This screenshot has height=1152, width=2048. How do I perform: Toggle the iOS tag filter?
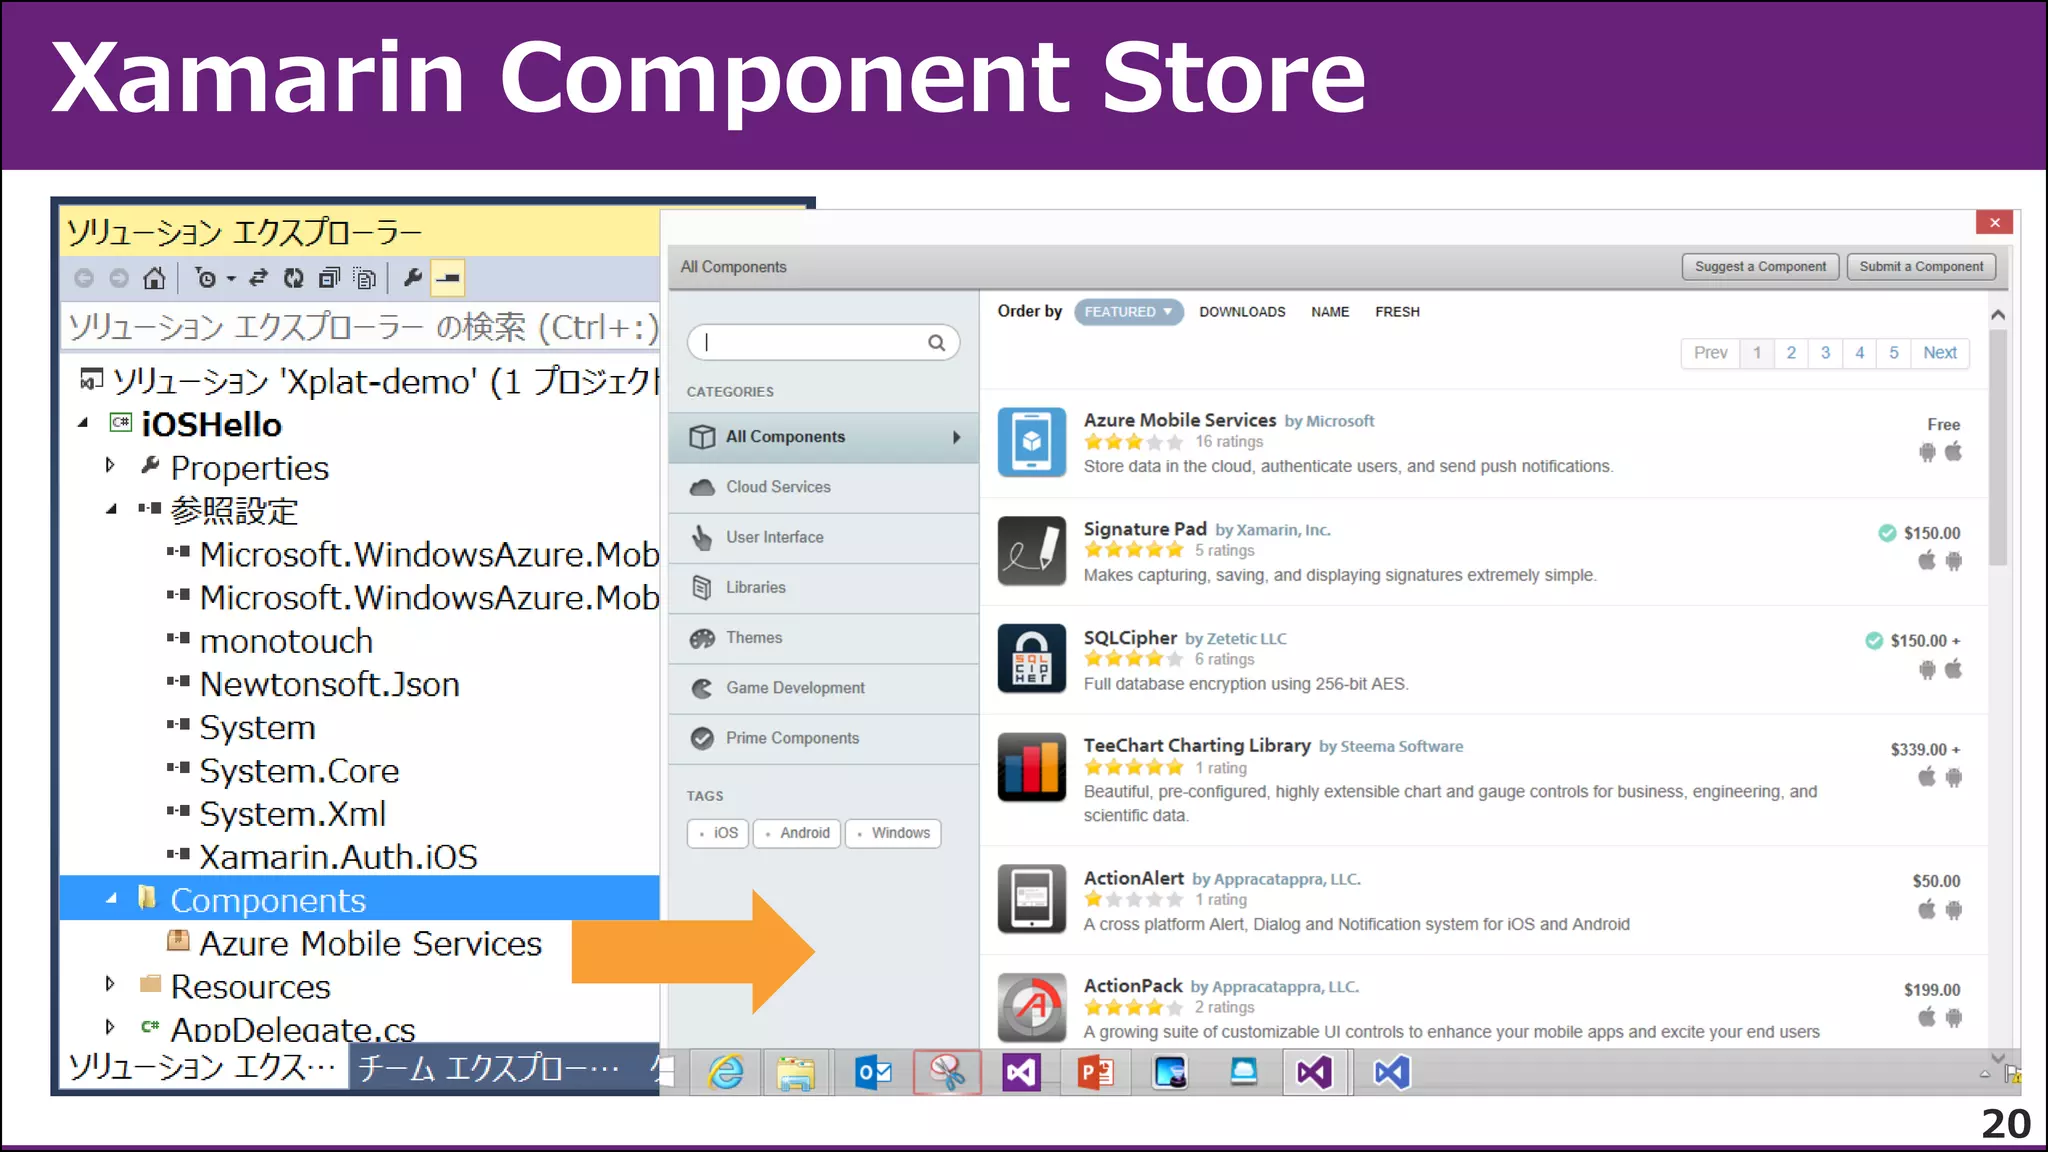coord(718,833)
